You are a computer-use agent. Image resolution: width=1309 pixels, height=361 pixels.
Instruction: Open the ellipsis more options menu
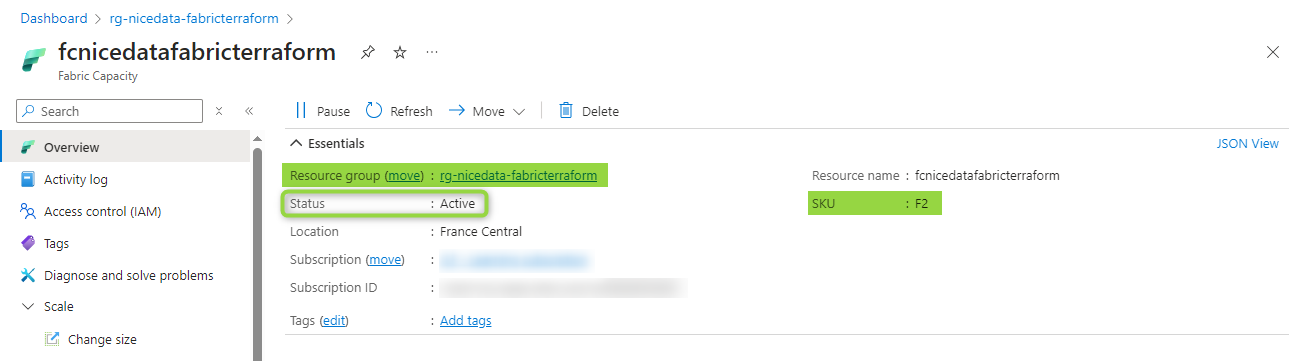coord(432,52)
